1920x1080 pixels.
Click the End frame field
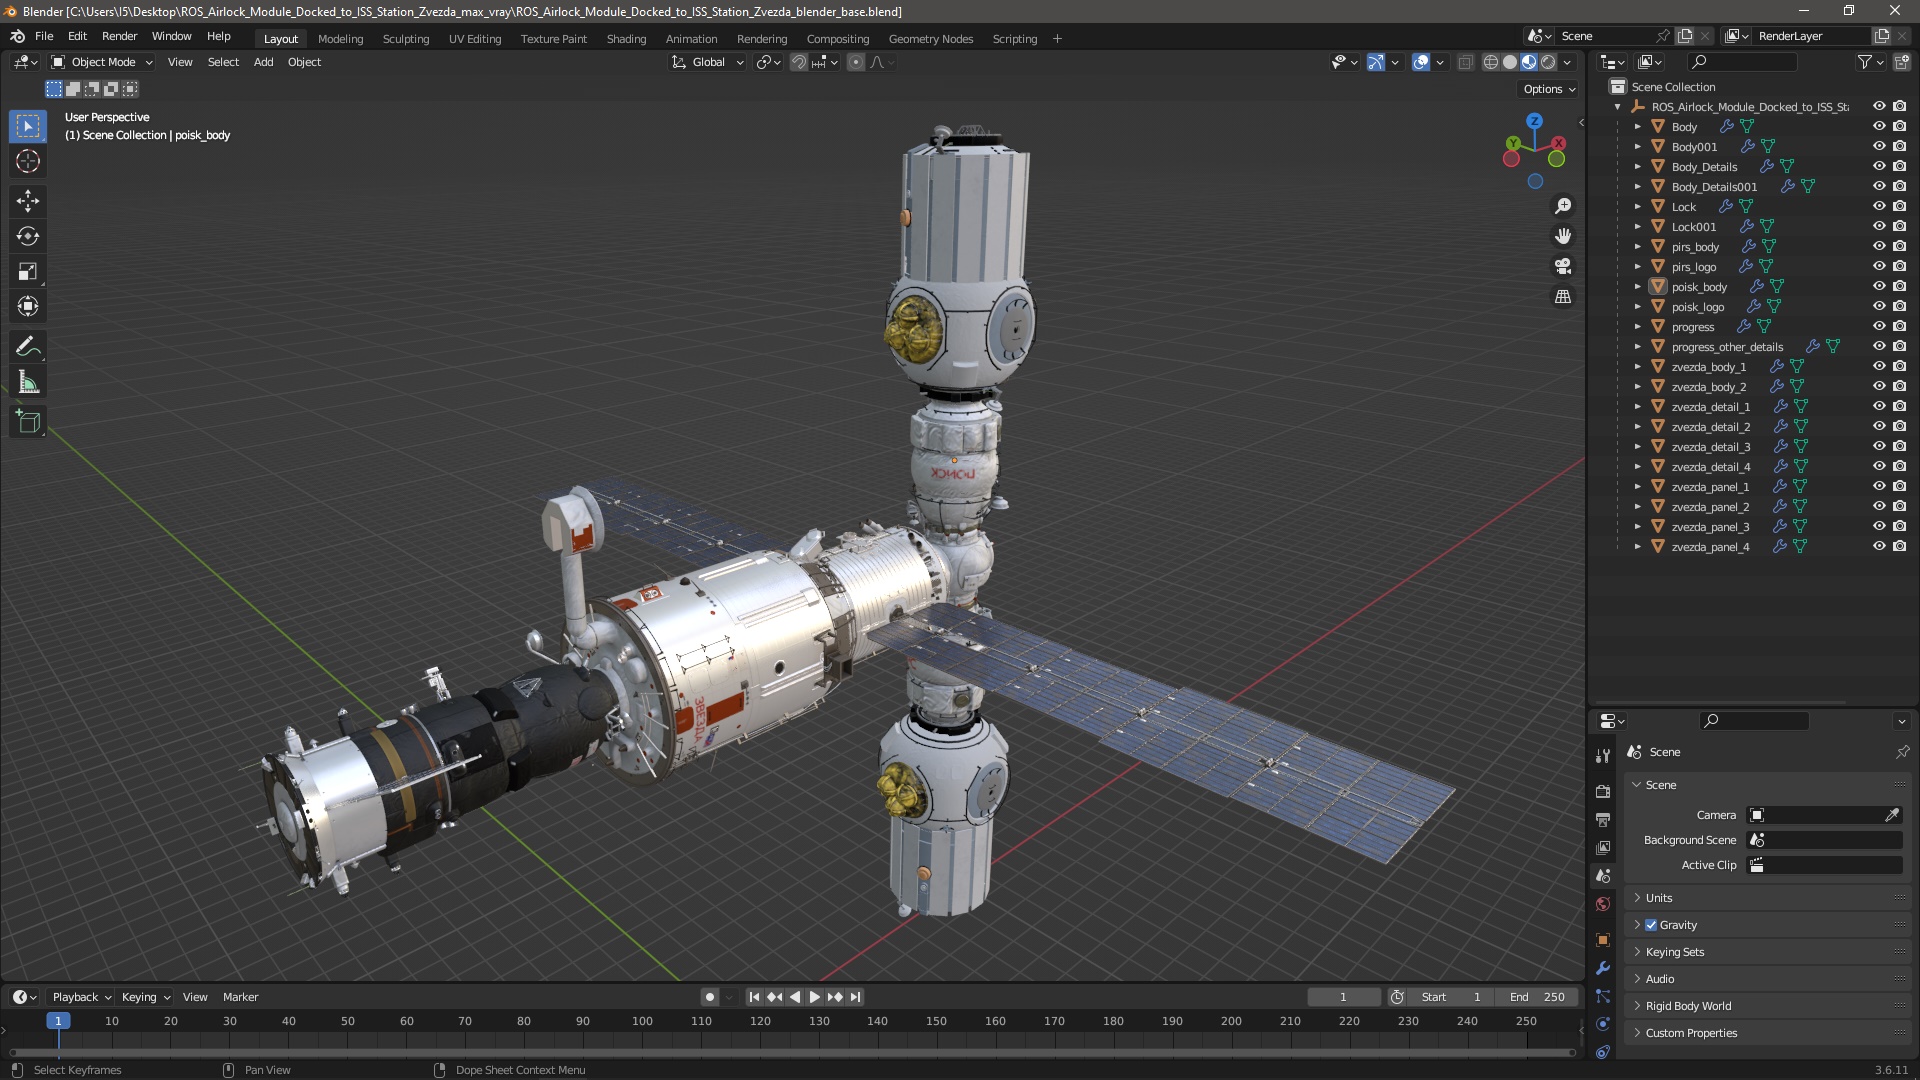[x=1538, y=997]
